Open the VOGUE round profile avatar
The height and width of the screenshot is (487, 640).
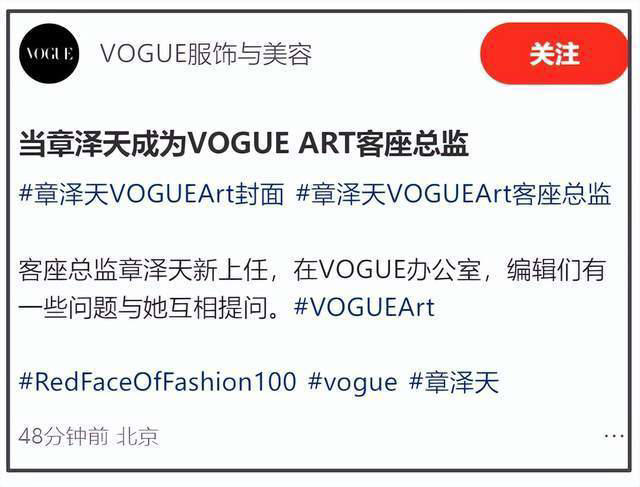pyautogui.click(x=49, y=54)
